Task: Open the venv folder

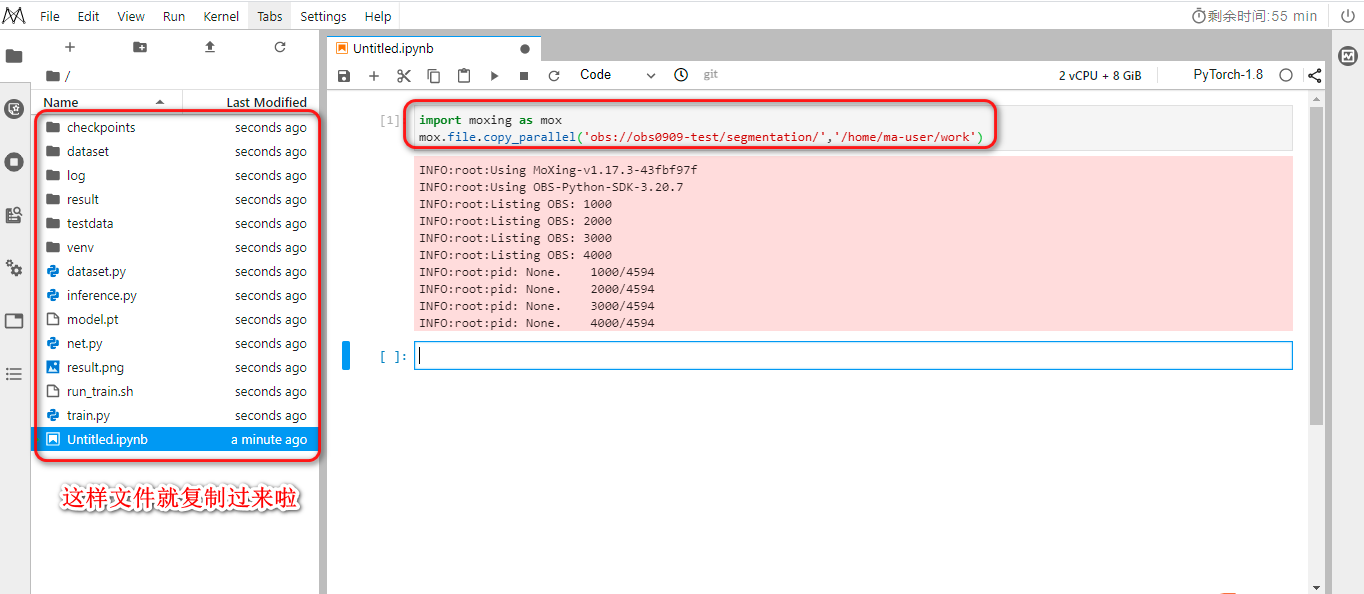Action: [175, 247]
